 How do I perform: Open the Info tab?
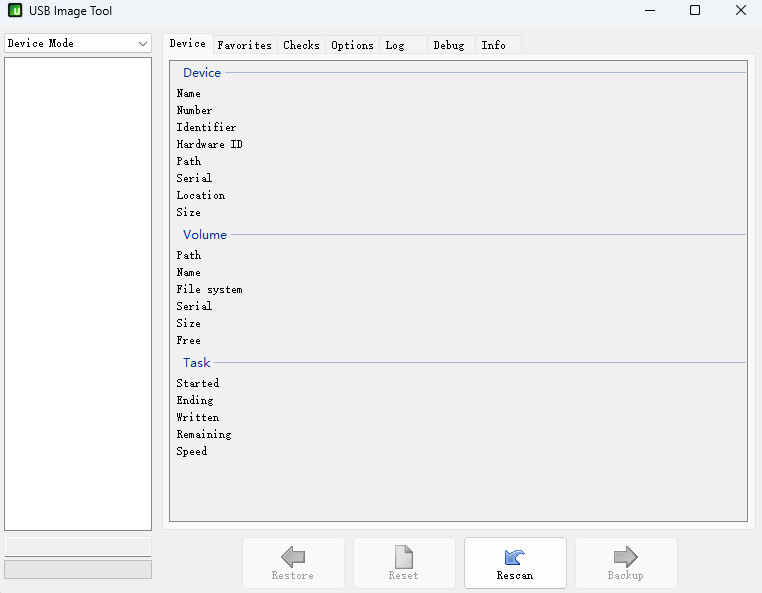click(498, 45)
